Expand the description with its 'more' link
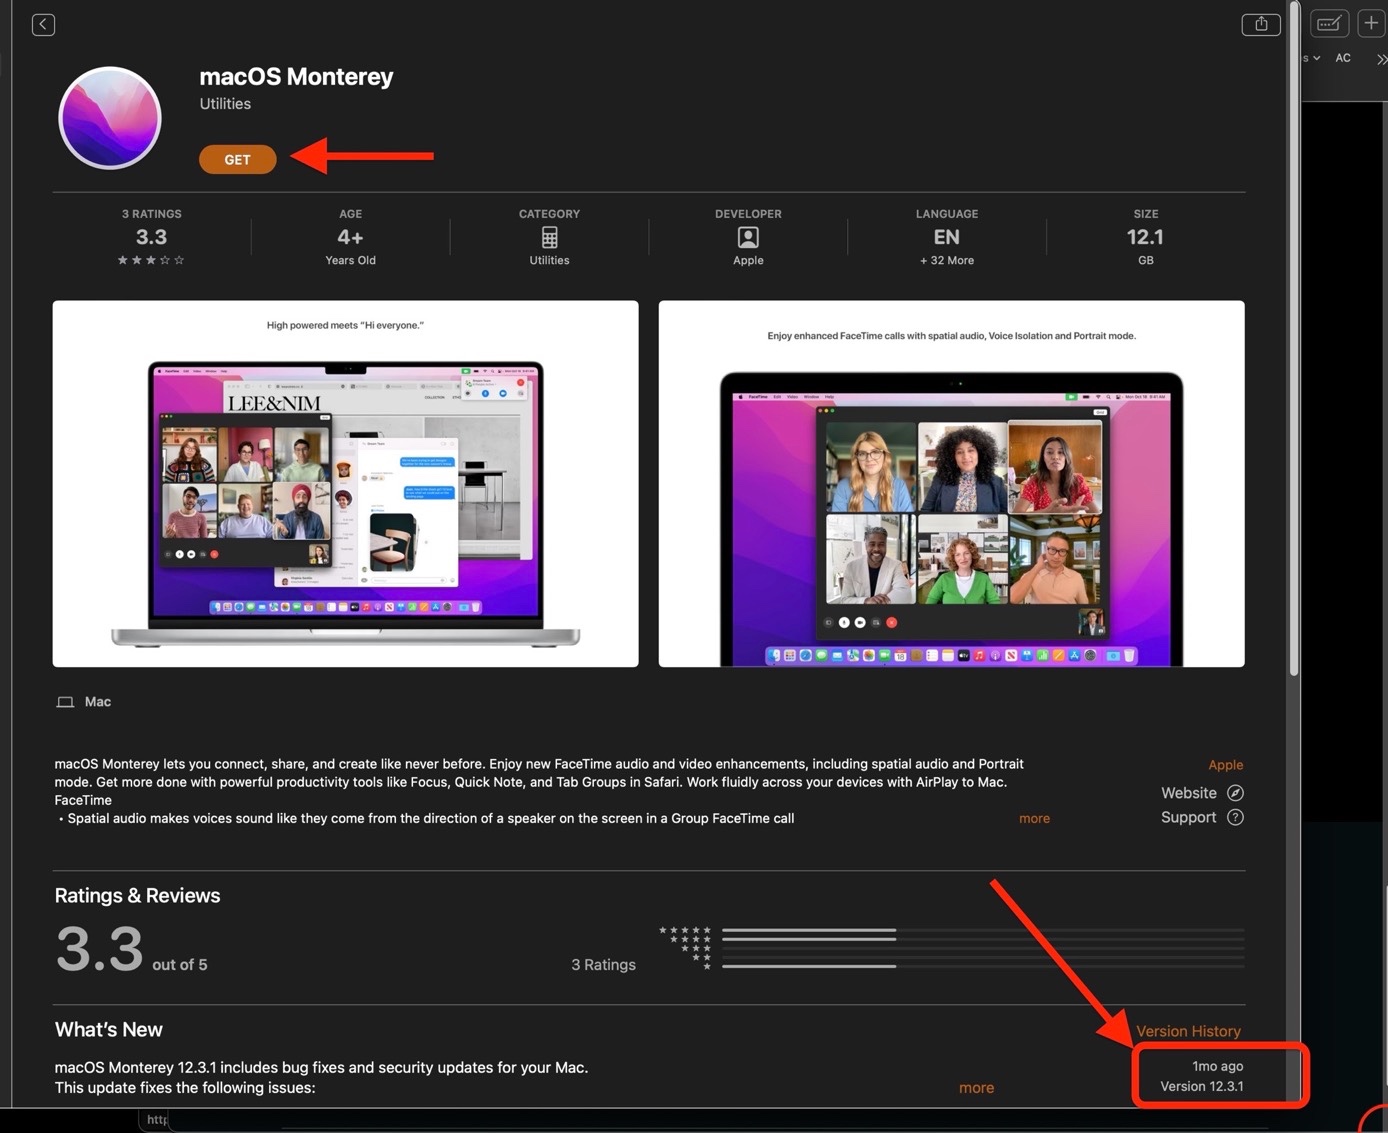The image size is (1388, 1133). click(x=1034, y=818)
